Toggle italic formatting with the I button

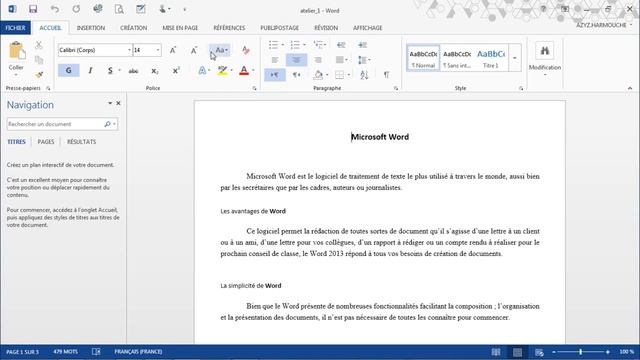click(90, 71)
